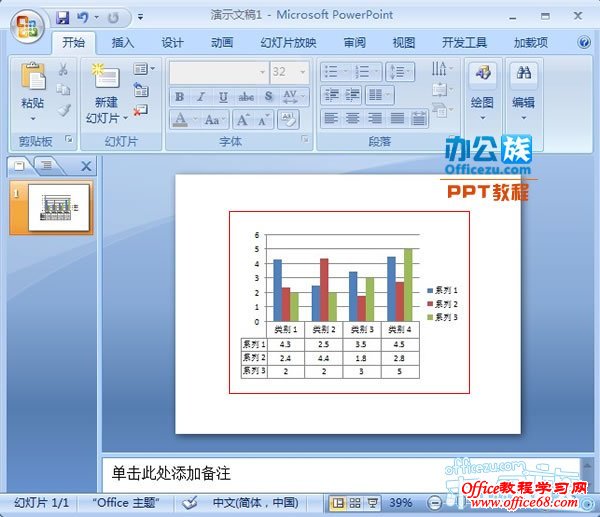Justify the text

pos(397,119)
